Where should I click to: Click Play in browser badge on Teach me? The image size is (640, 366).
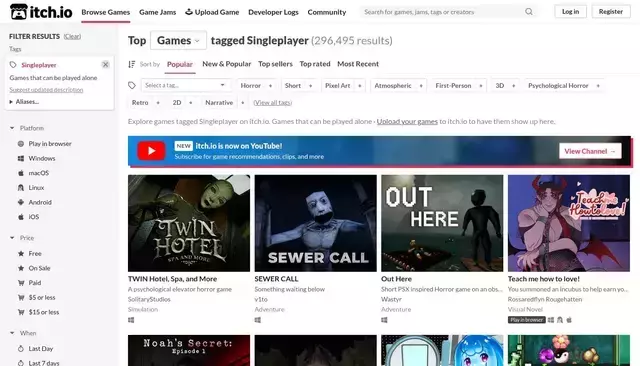(x=527, y=320)
